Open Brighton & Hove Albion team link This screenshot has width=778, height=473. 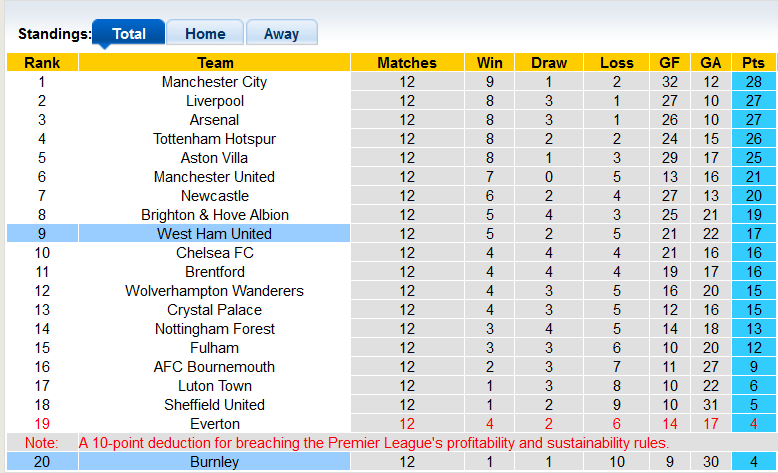coord(214,215)
